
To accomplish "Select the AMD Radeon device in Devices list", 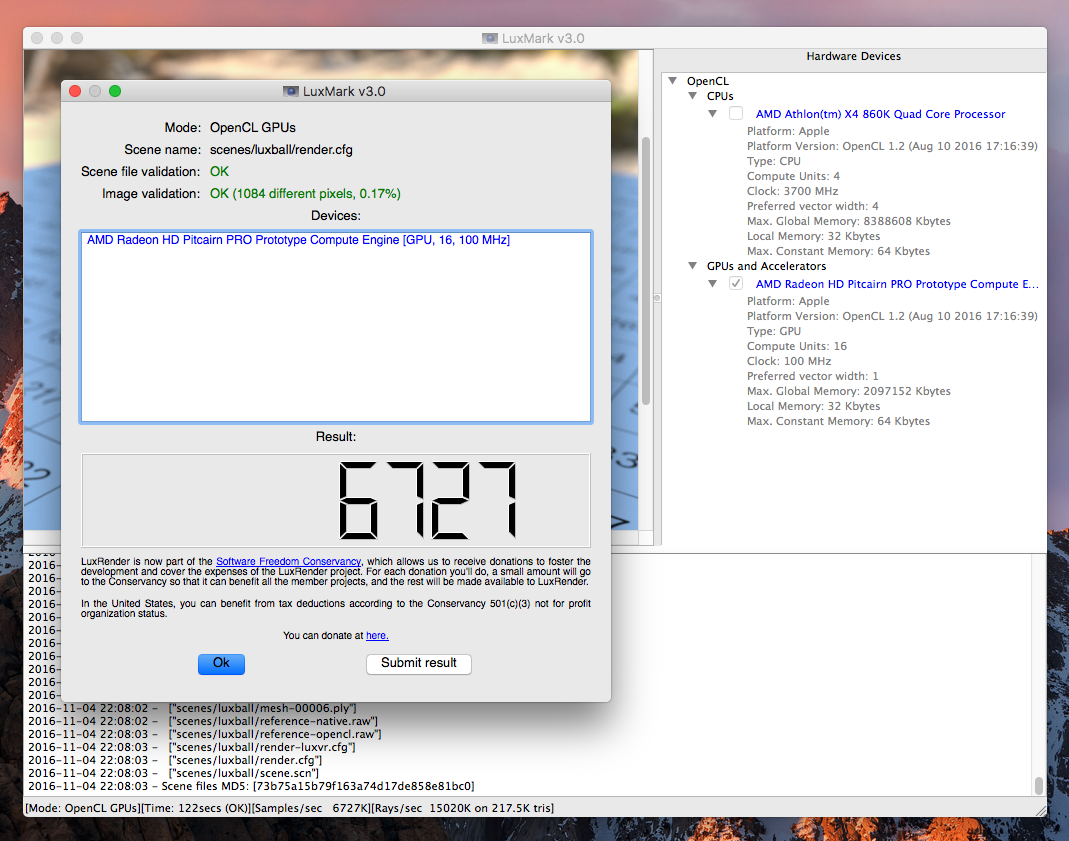I will (299, 240).
